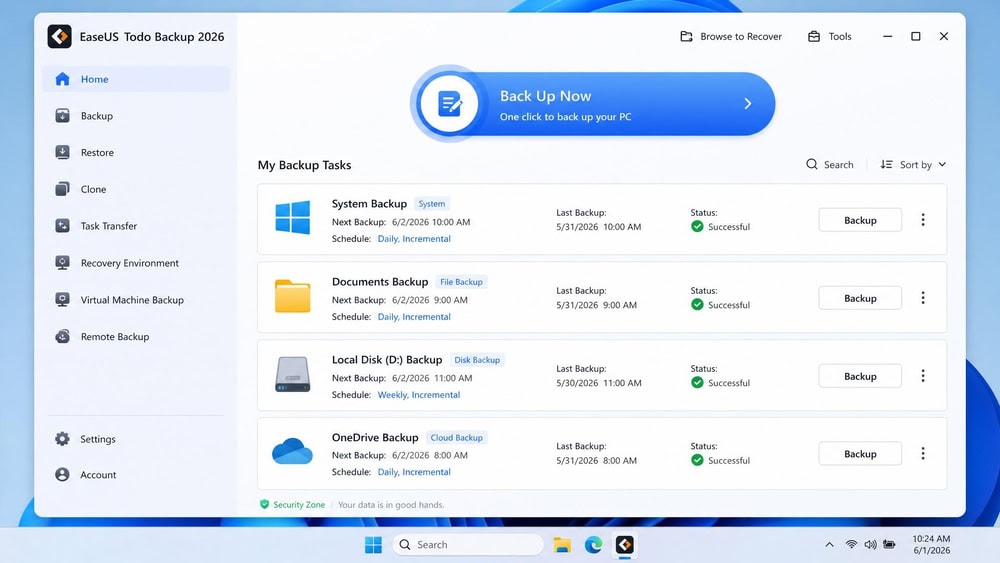Click the disk drive icon of Local Disk (D:) Backup
The height and width of the screenshot is (563, 1000).
tap(293, 374)
